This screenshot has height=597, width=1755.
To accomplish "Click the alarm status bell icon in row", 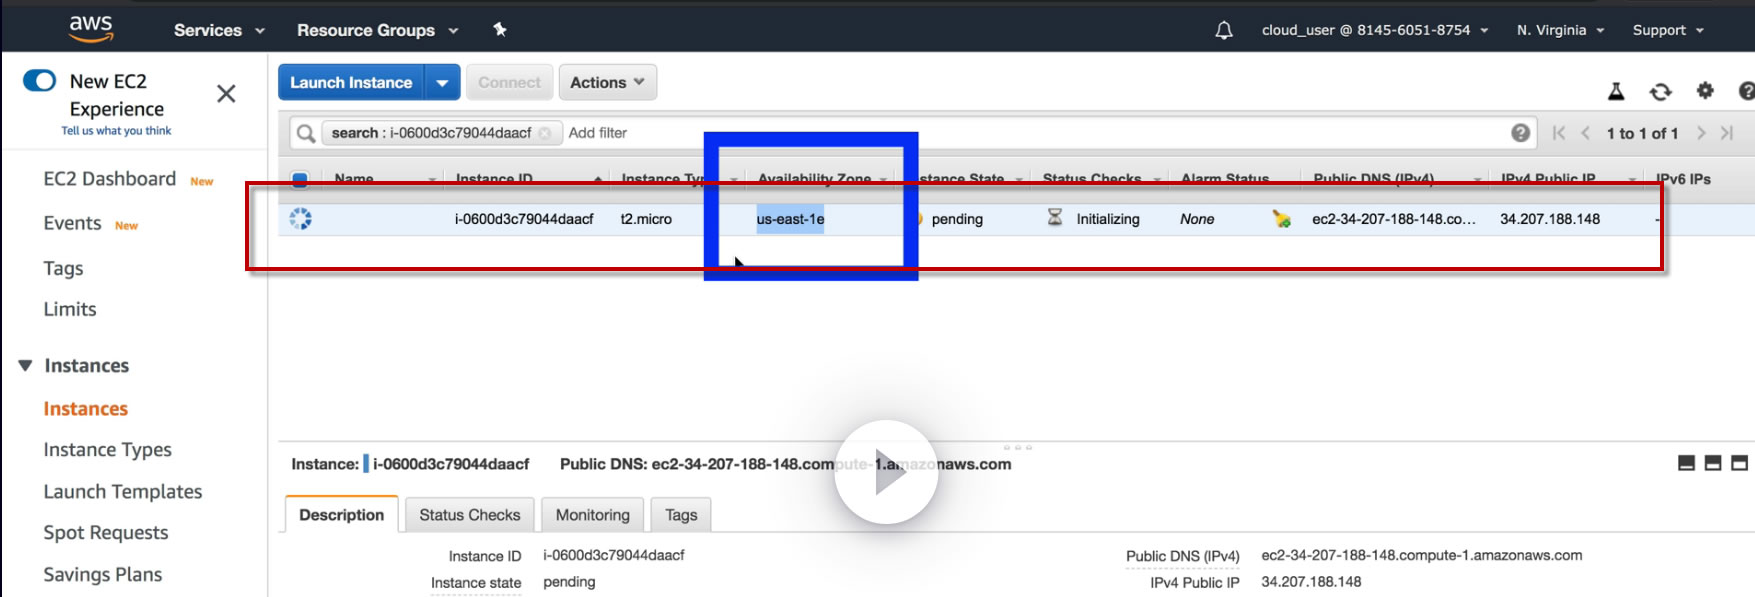I will (x=1281, y=219).
